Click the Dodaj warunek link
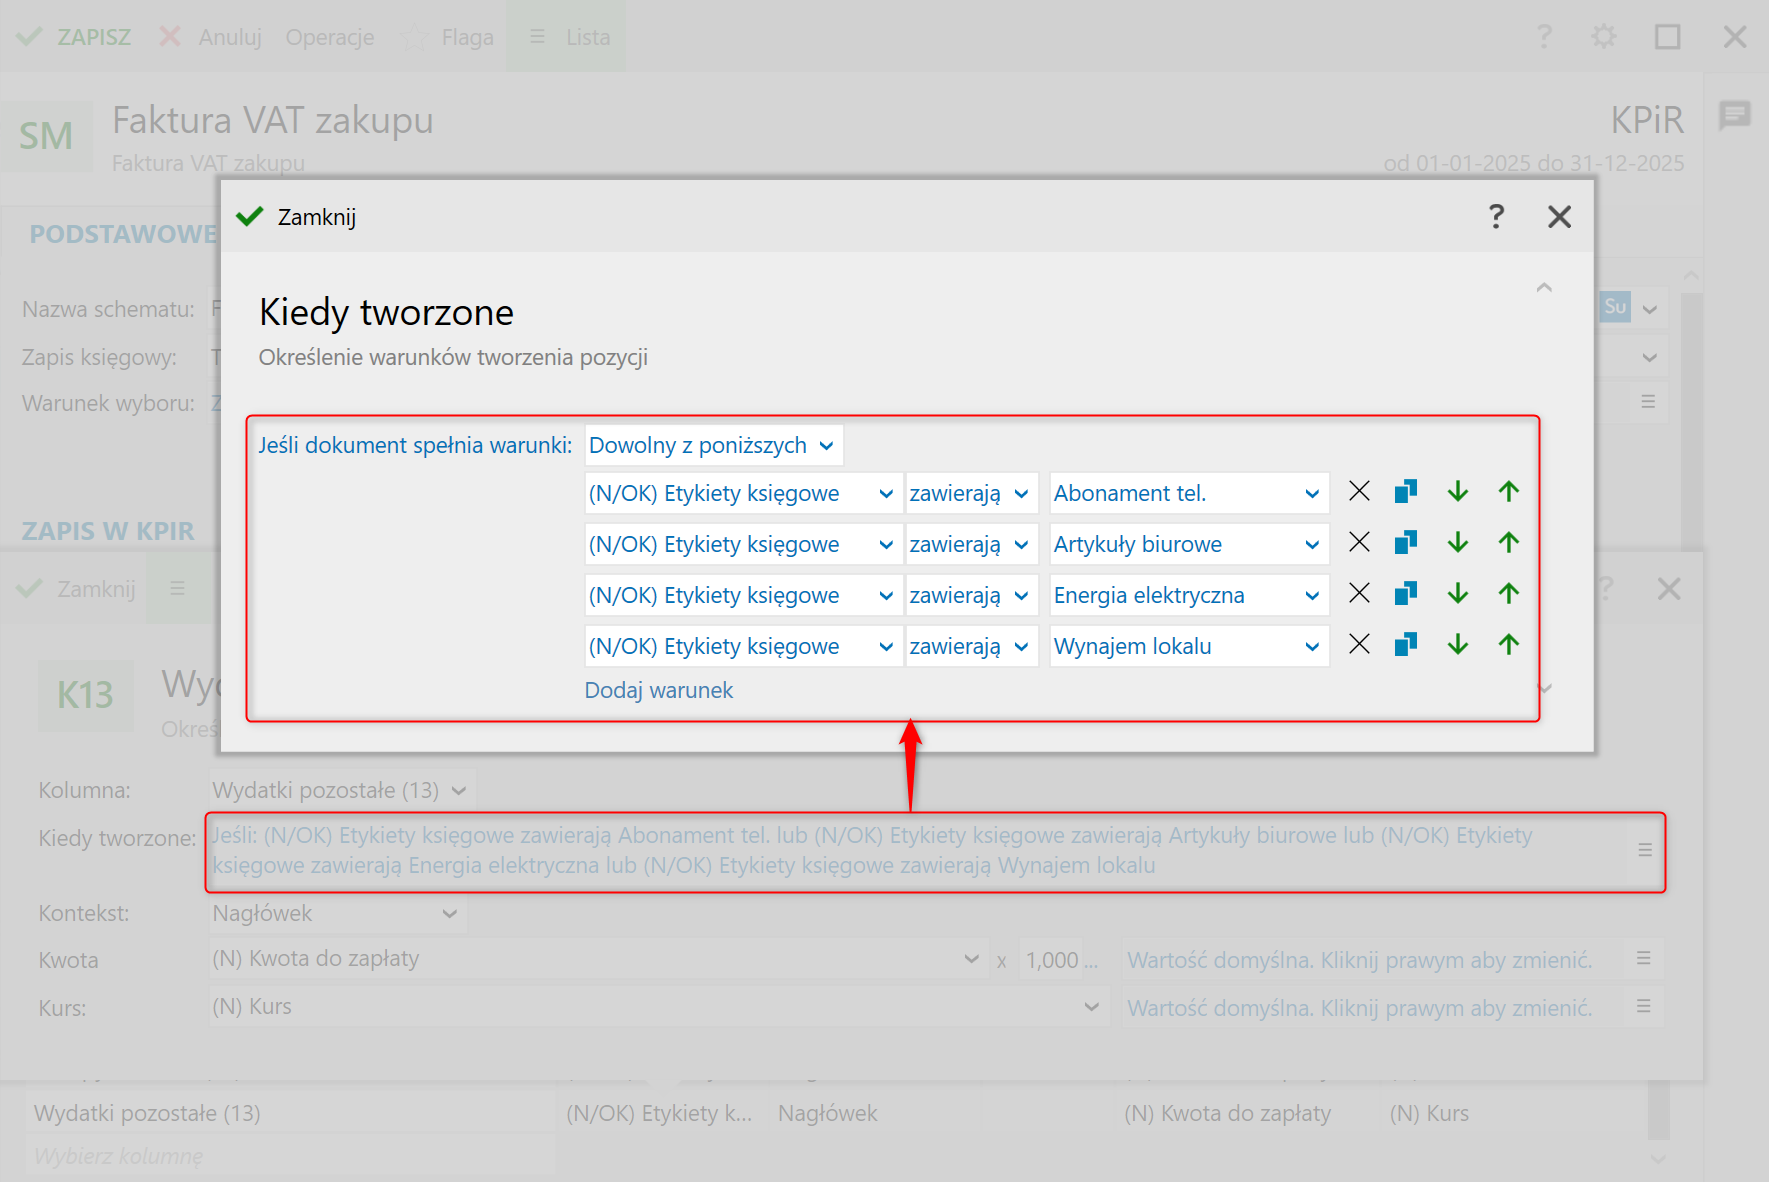The image size is (1769, 1182). pos(658,690)
